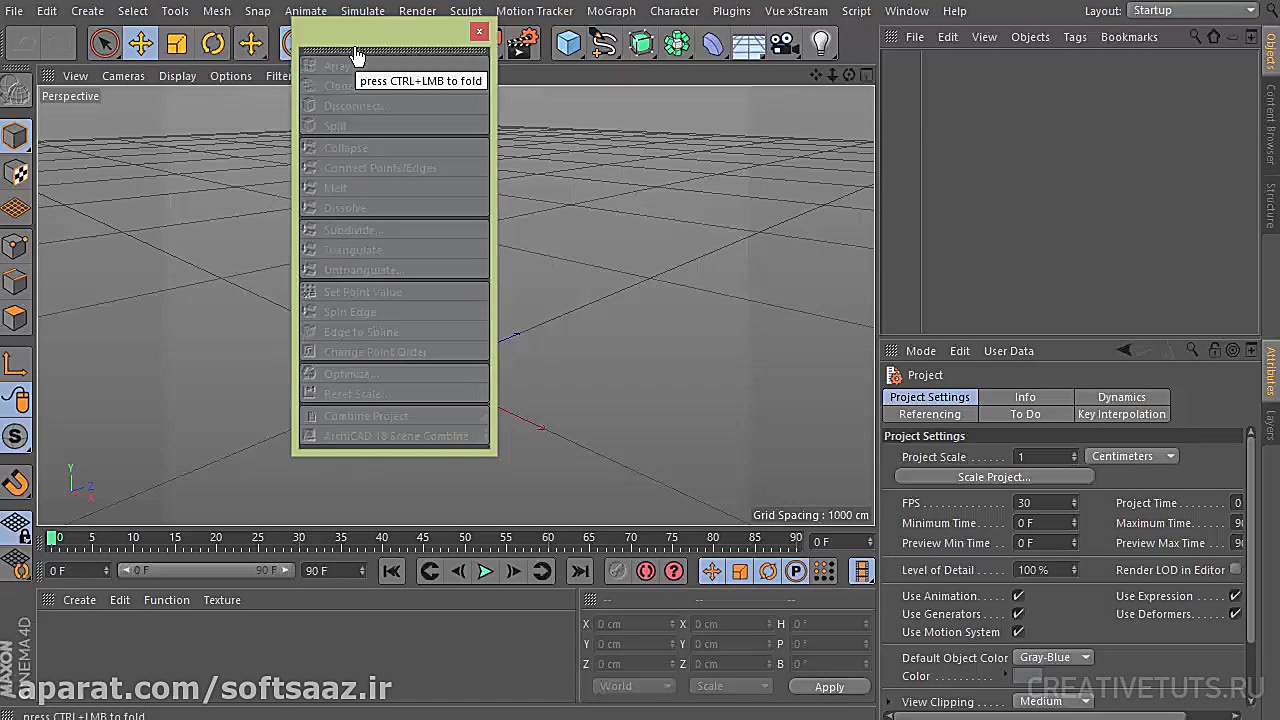1280x720 pixels.
Task: Enable the Use Animation checkbox
Action: click(x=1018, y=596)
